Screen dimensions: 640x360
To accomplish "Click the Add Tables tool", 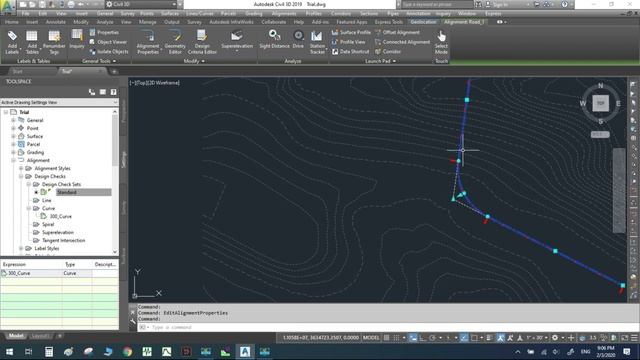I will pyautogui.click(x=32, y=42).
